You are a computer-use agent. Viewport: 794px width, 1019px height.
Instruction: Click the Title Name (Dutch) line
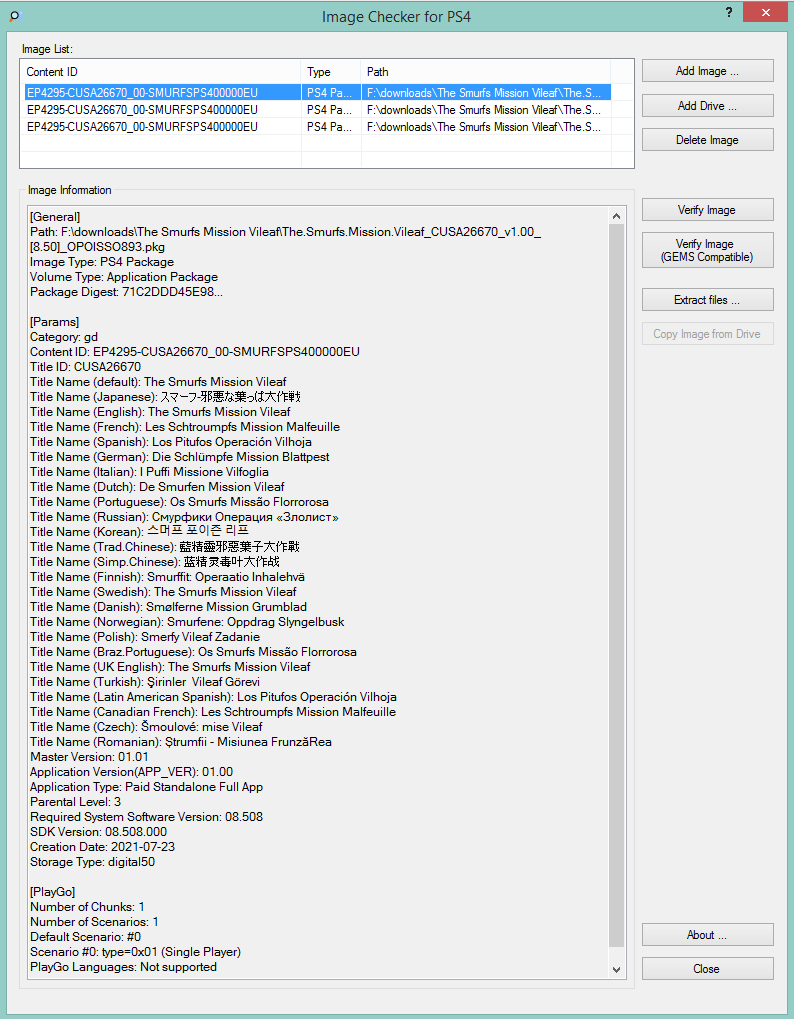click(157, 486)
